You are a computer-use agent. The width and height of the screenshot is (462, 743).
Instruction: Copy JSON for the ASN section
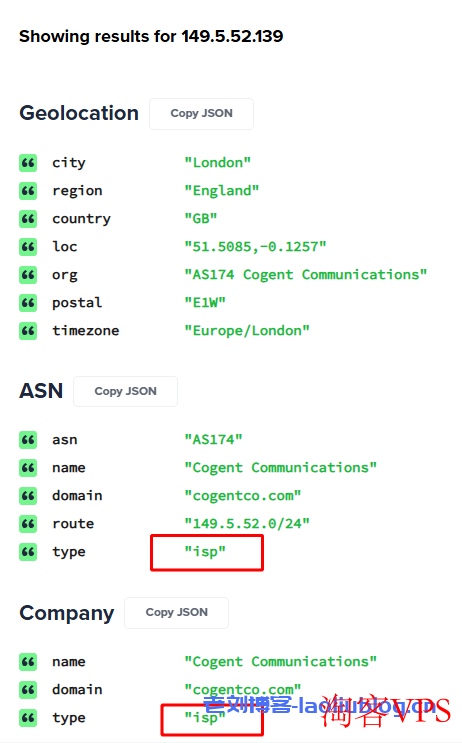tap(126, 391)
